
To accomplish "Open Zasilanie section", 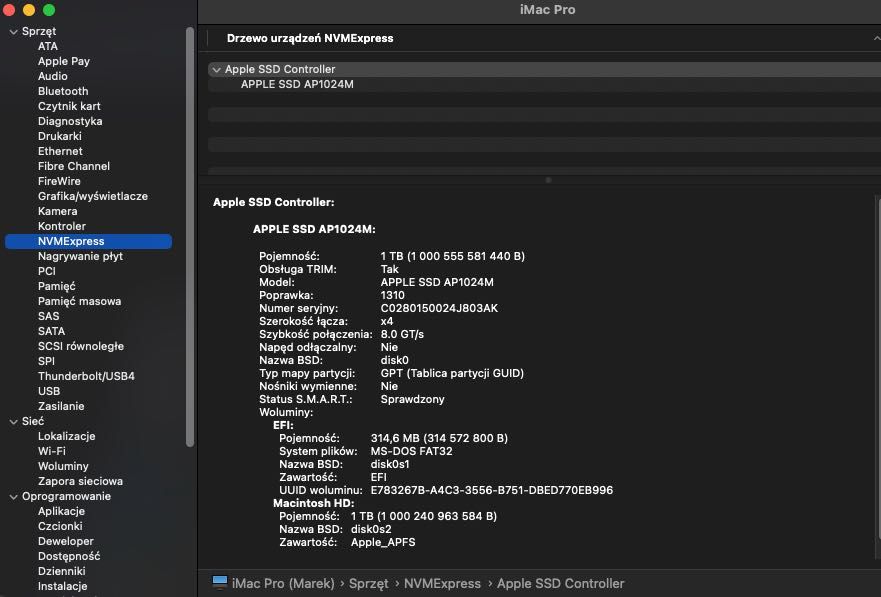I will 61,406.
